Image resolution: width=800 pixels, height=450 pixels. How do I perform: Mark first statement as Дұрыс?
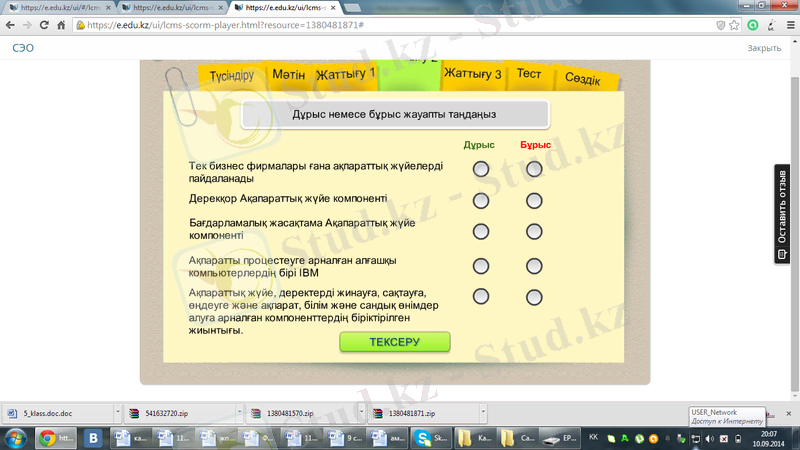pos(481,169)
